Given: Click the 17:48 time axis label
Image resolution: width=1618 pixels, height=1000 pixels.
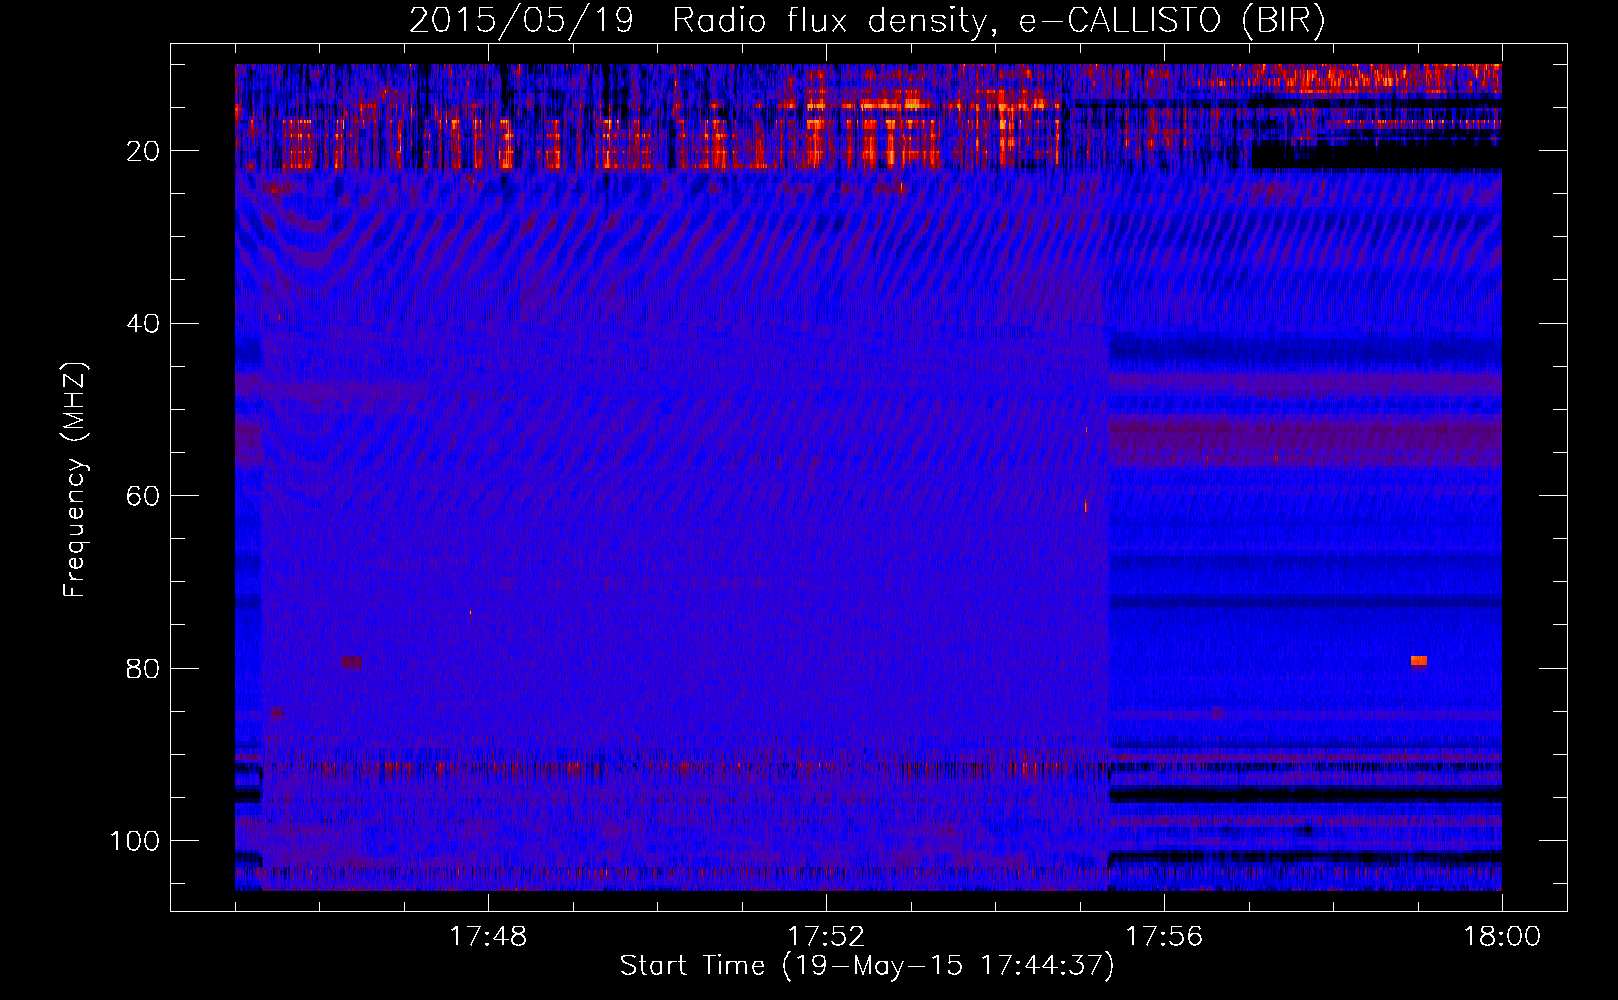Looking at the screenshot, I should point(488,937).
